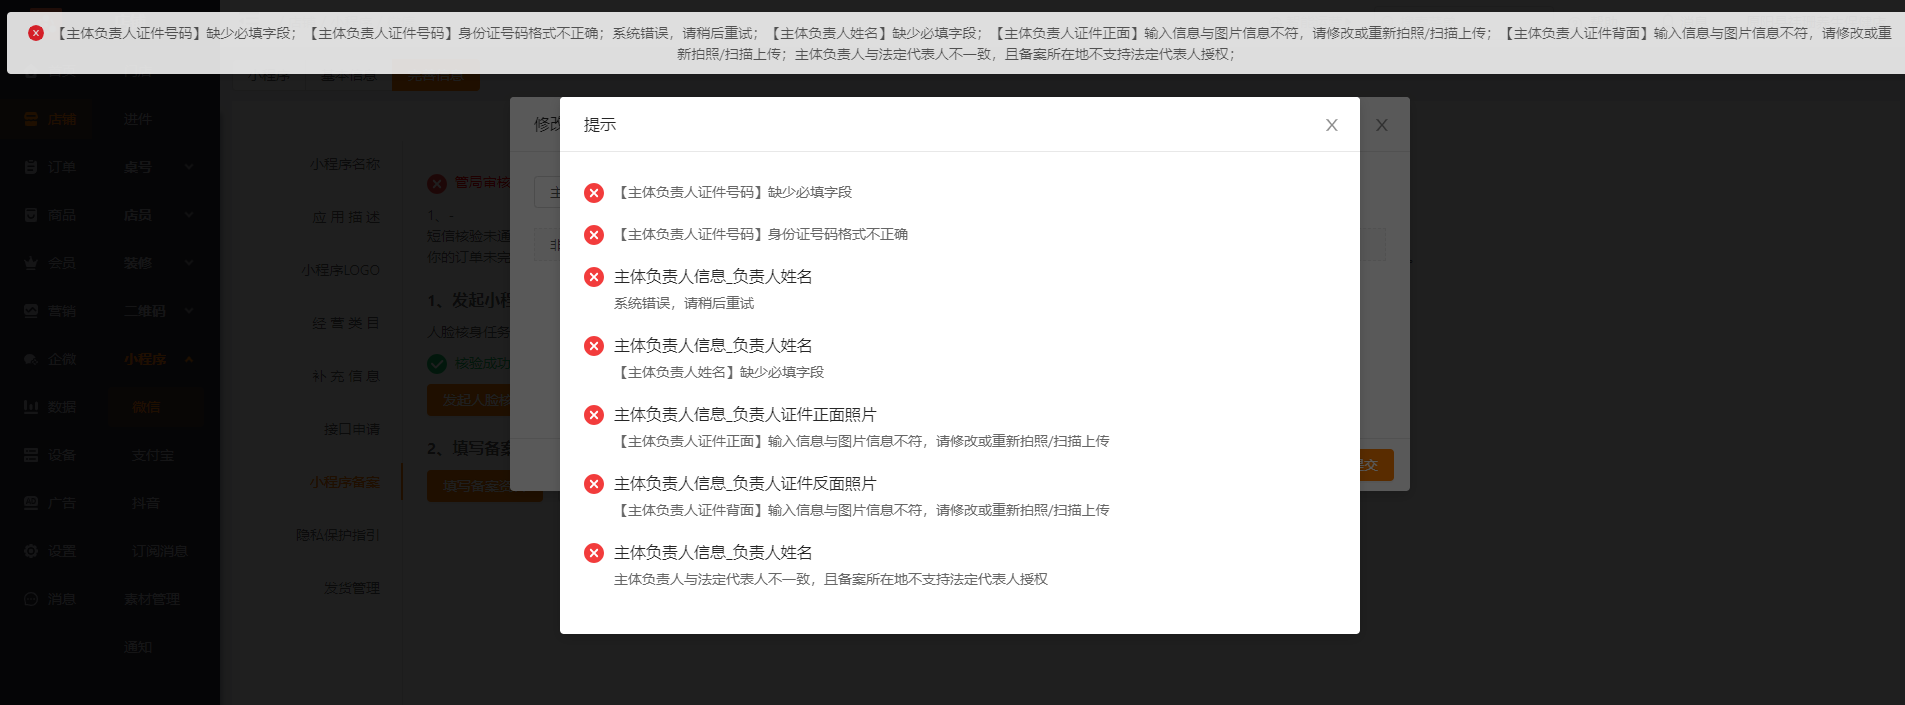The height and width of the screenshot is (705, 1905).
Task: Open the 进件 menu item
Action: [x=138, y=119]
